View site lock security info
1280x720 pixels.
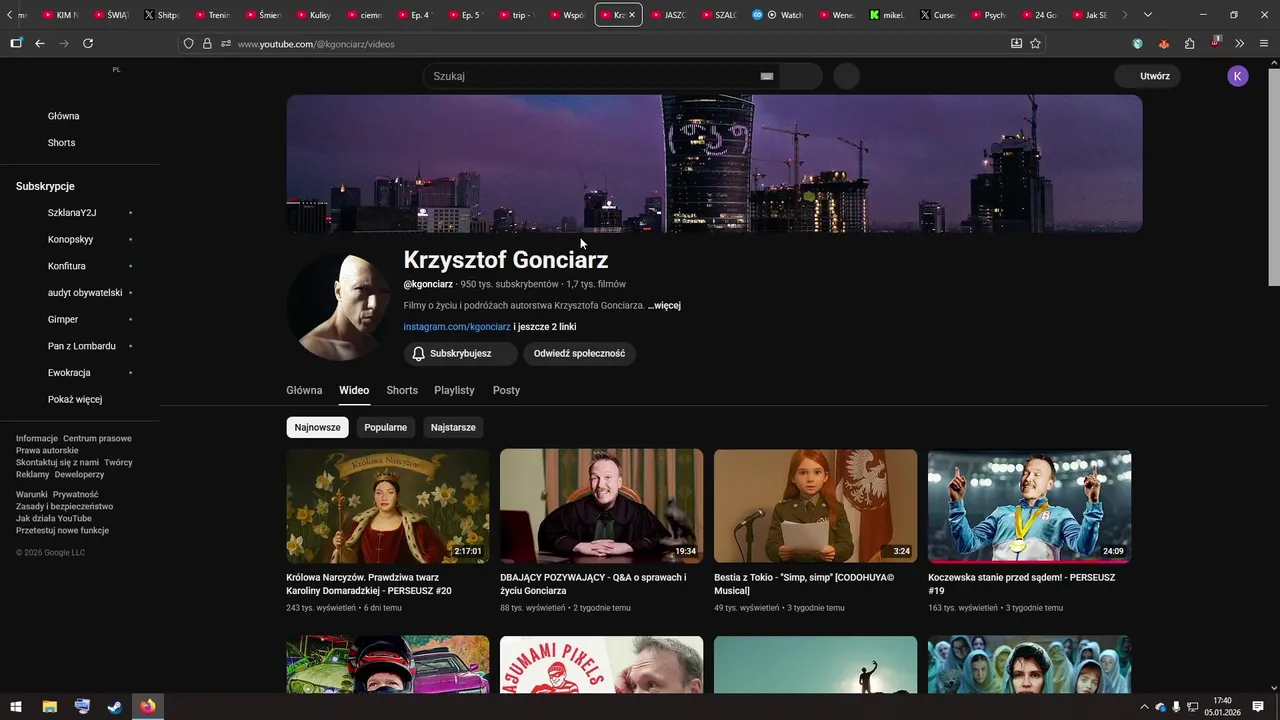tap(207, 44)
